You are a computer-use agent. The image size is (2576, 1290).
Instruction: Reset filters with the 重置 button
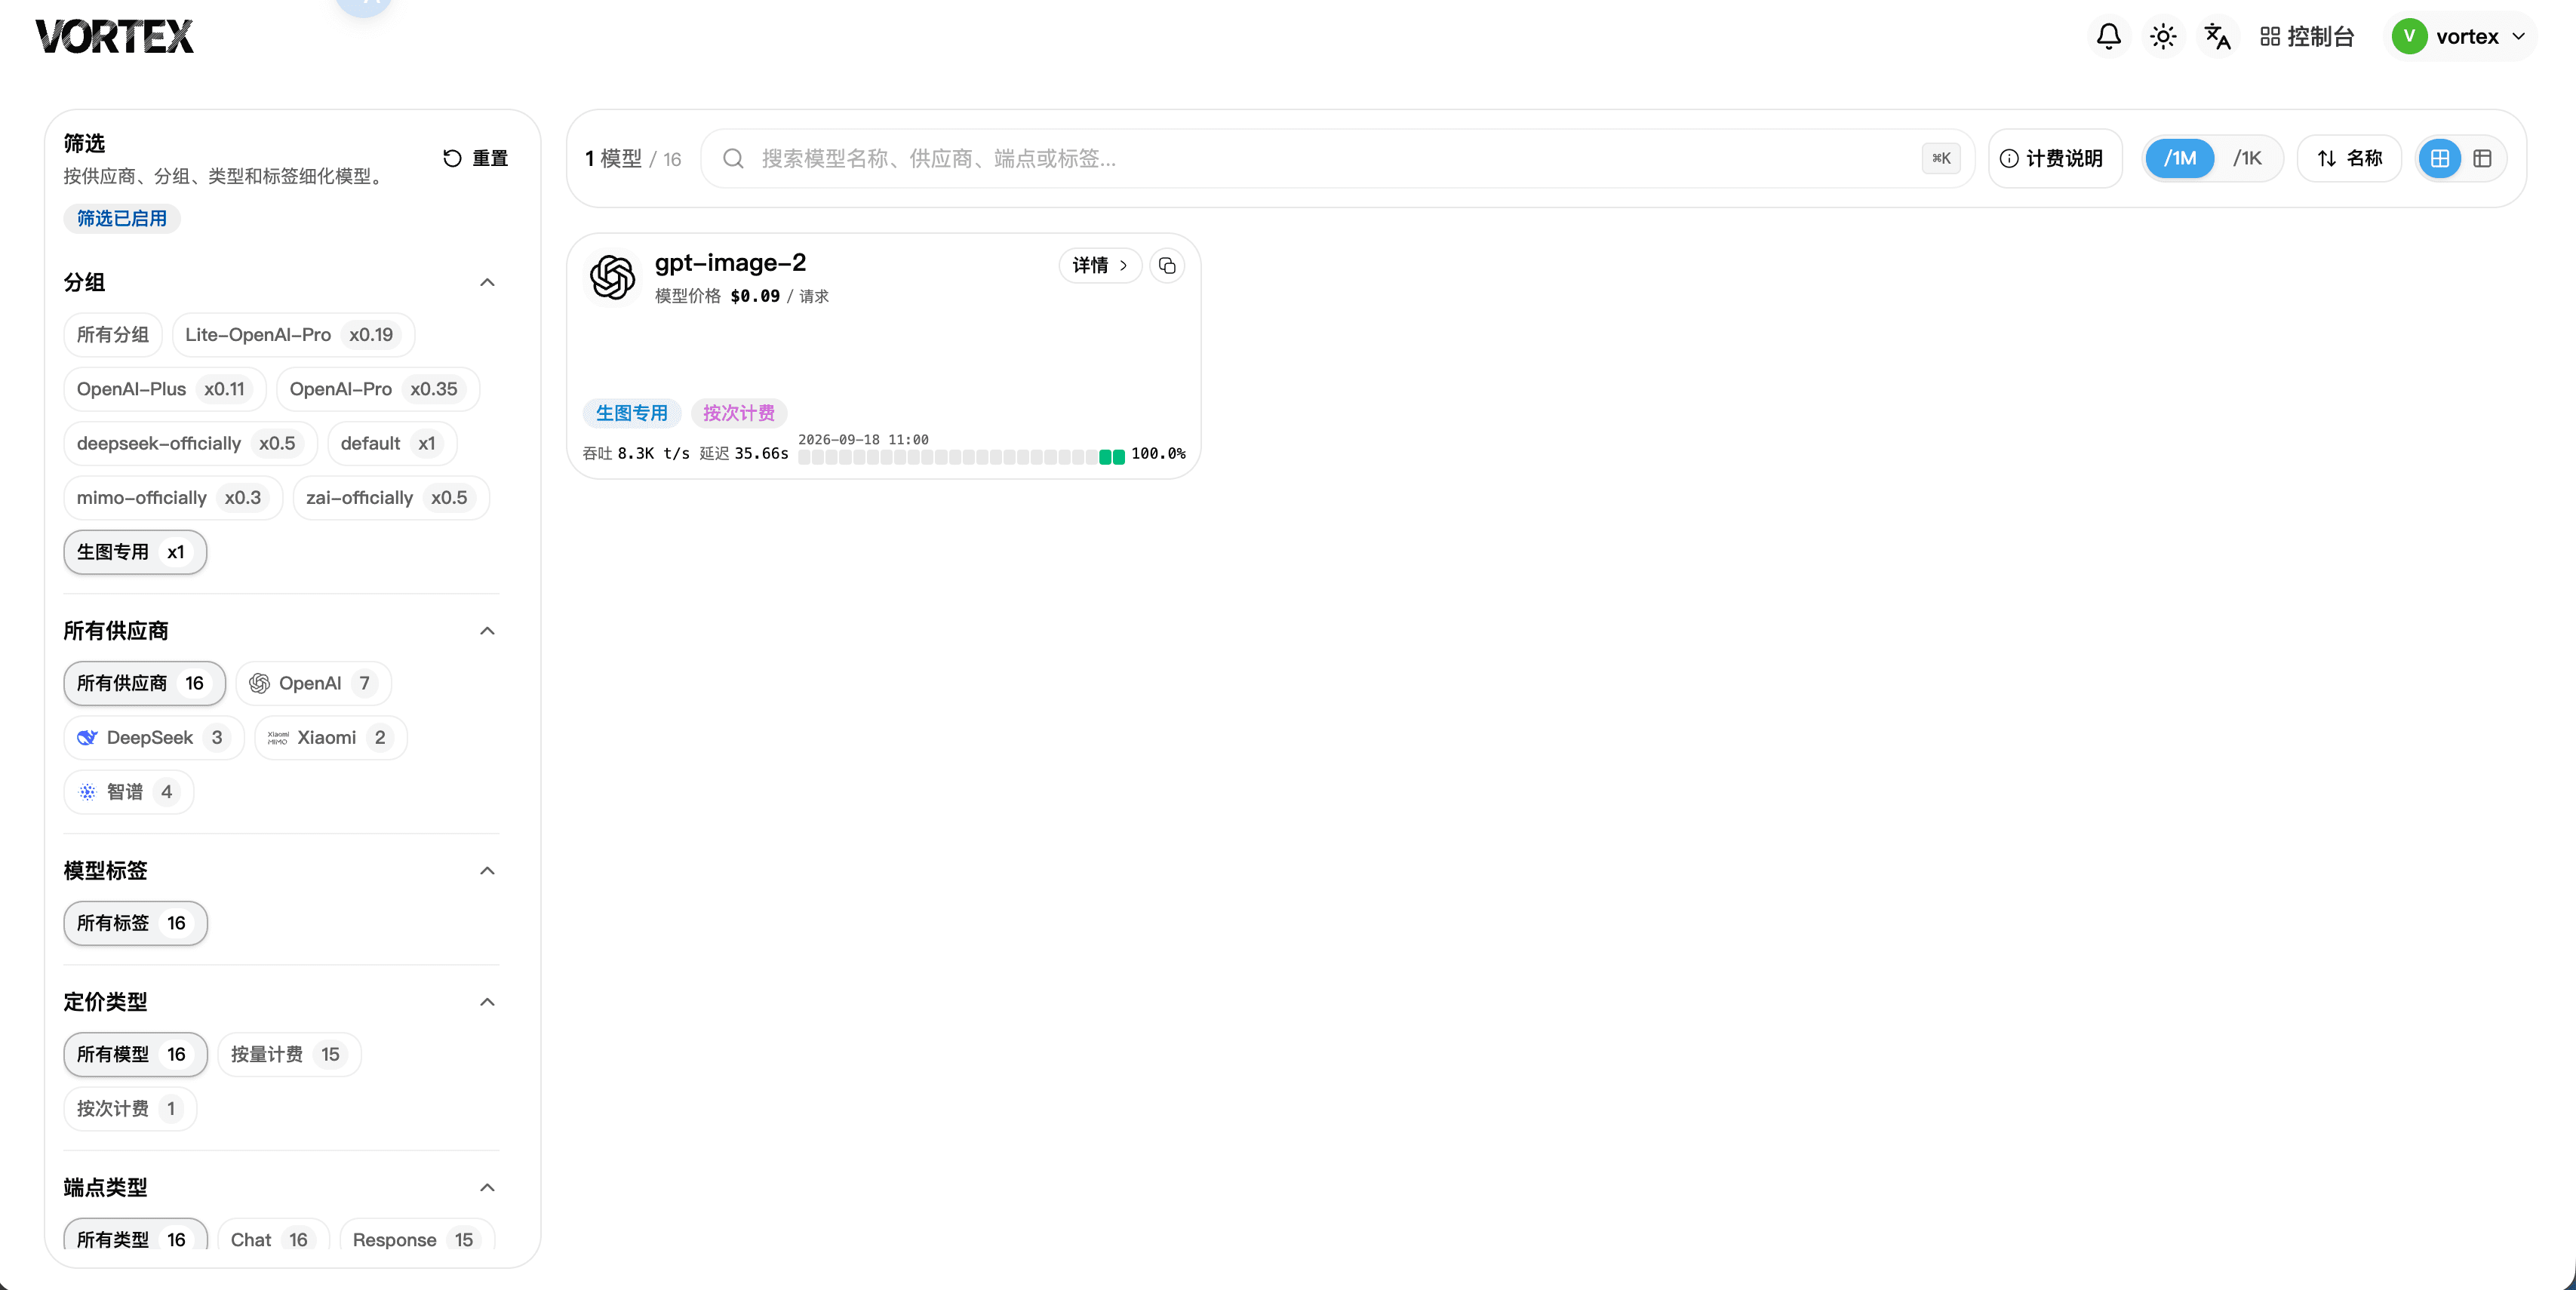(x=476, y=158)
